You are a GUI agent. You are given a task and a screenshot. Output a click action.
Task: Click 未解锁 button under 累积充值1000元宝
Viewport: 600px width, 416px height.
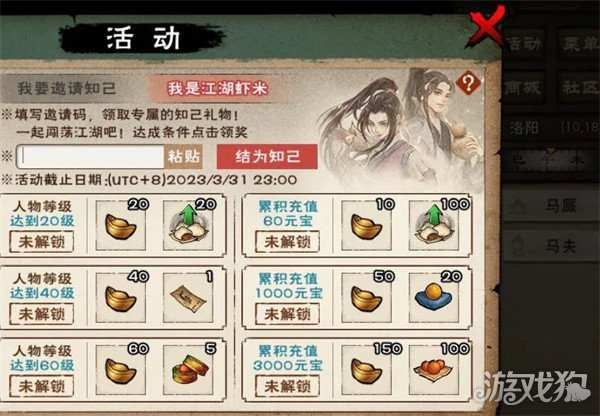pyautogui.click(x=287, y=314)
